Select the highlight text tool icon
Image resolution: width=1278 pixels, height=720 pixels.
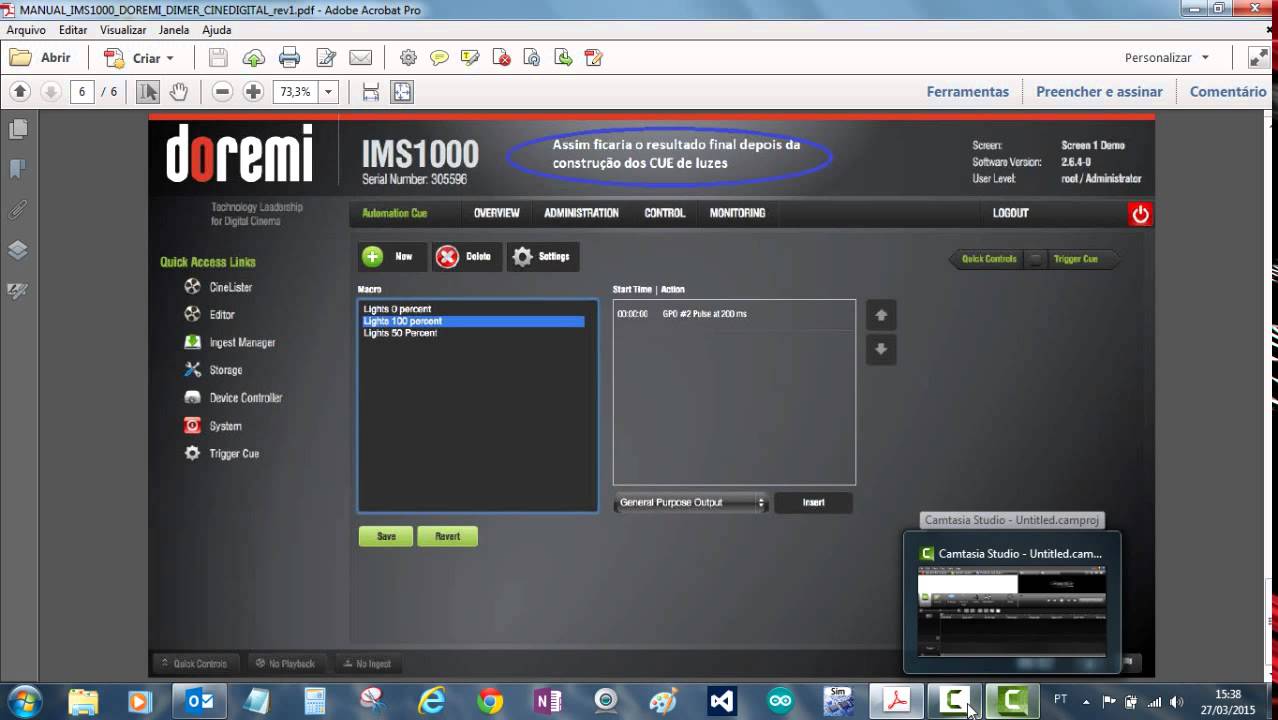tap(470, 58)
